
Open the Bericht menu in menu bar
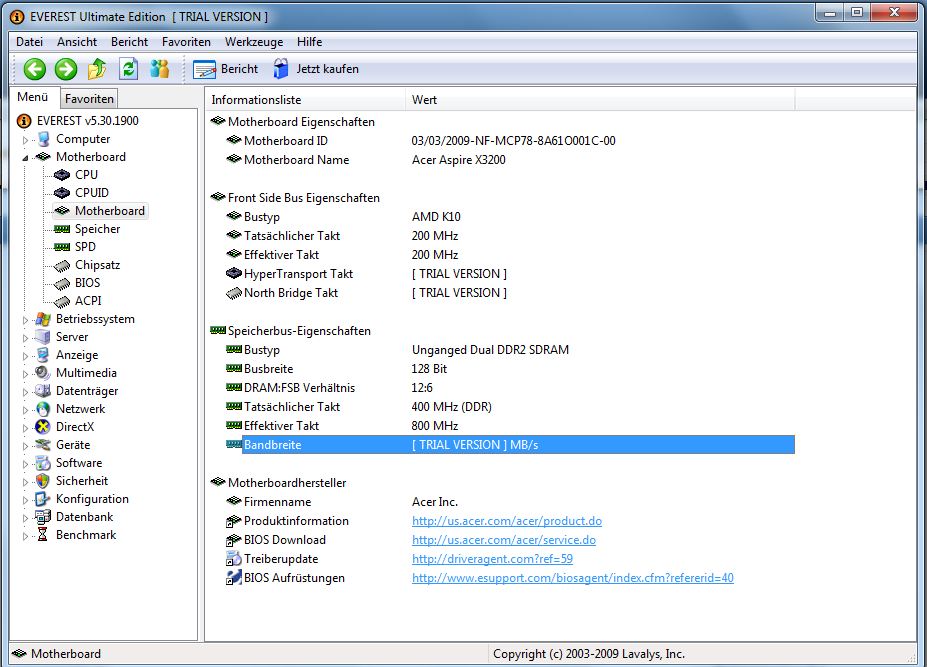pos(129,42)
